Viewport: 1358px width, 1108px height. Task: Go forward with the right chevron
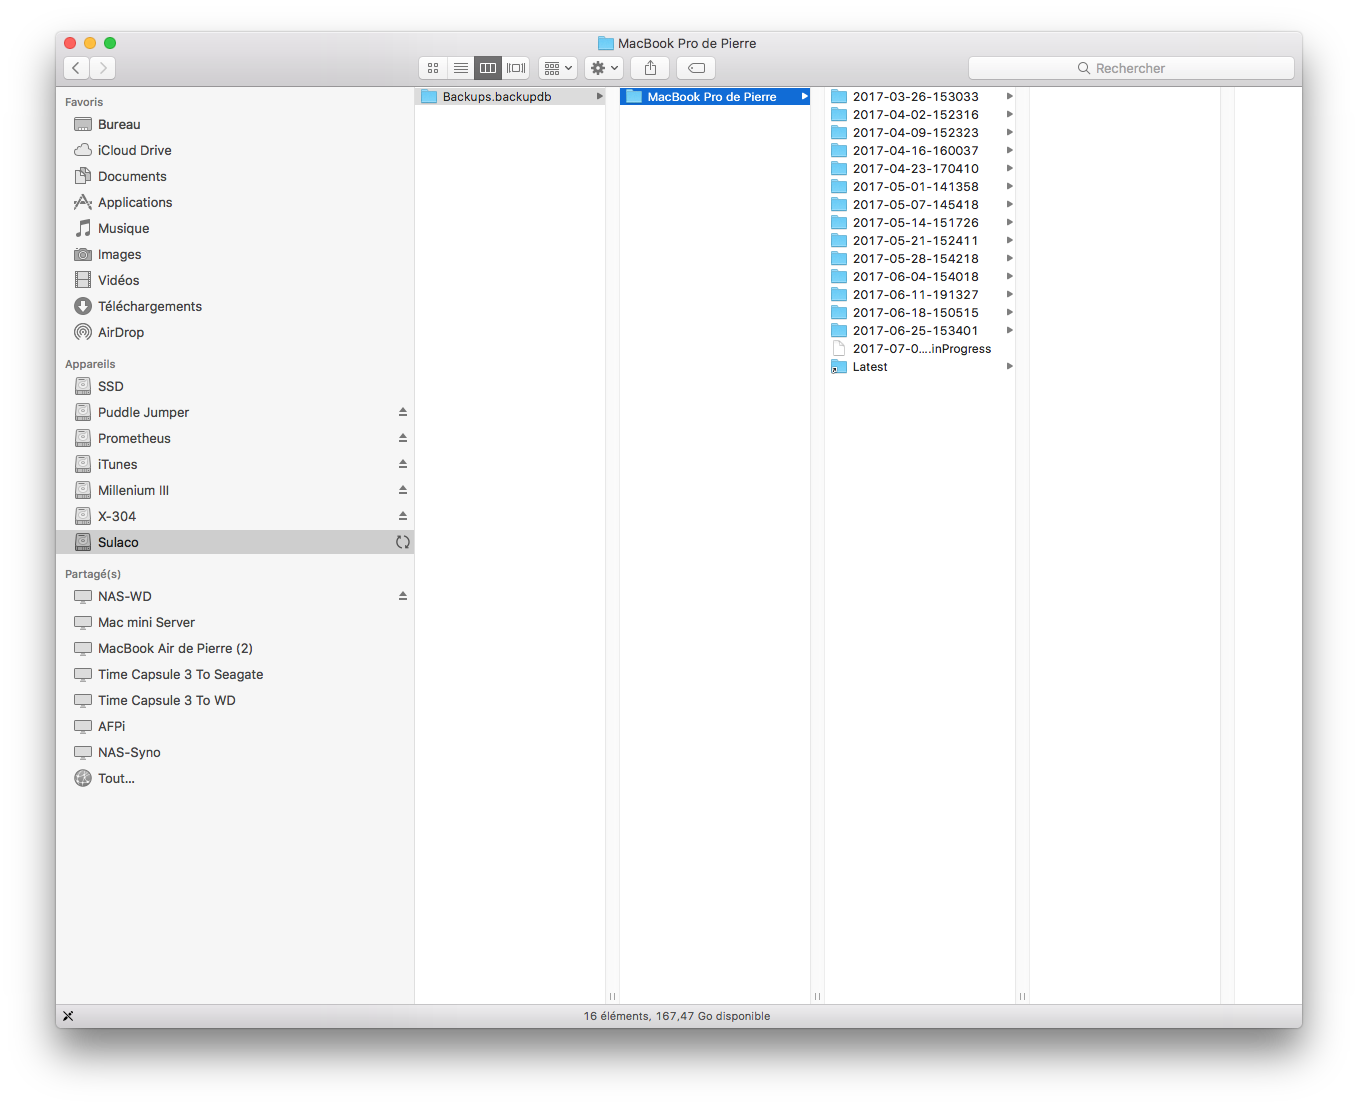pos(103,68)
